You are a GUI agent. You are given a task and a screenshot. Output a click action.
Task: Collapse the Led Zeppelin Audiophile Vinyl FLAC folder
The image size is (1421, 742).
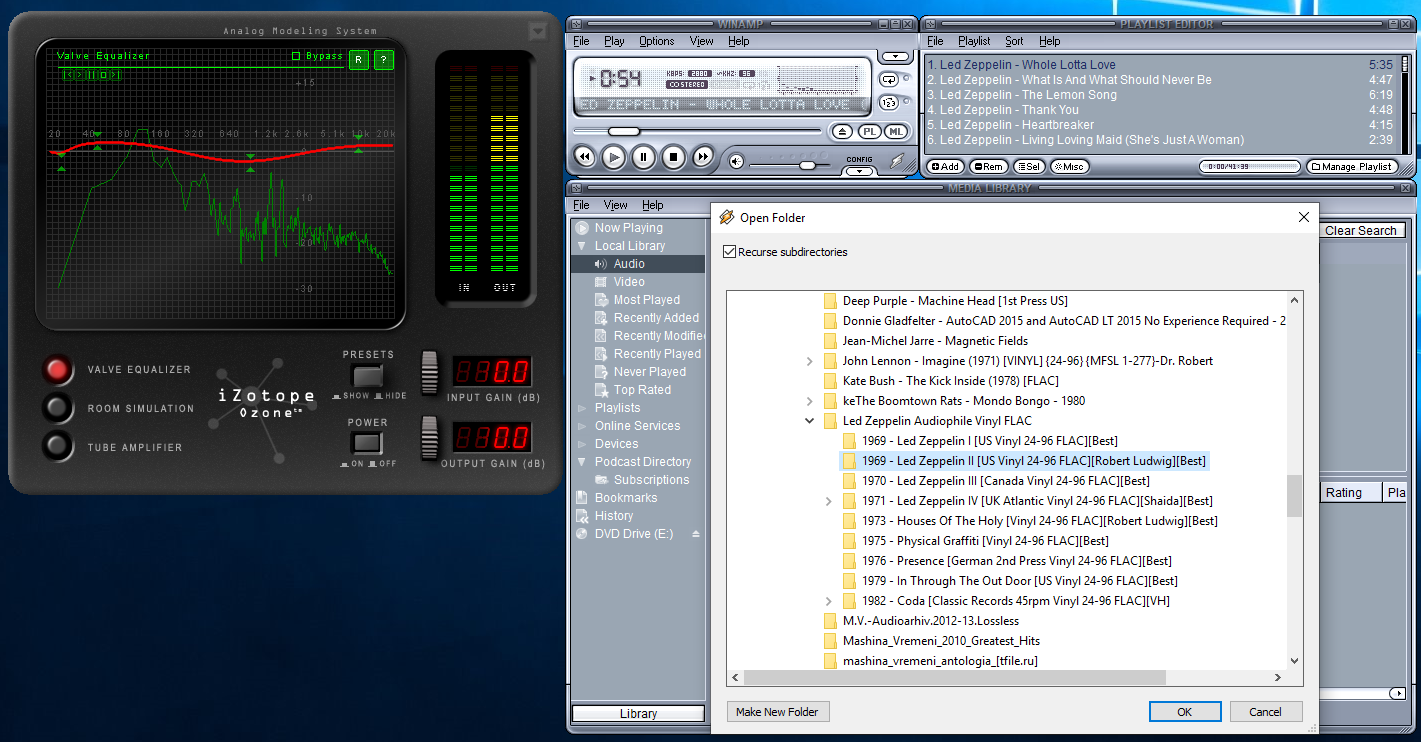coord(810,421)
